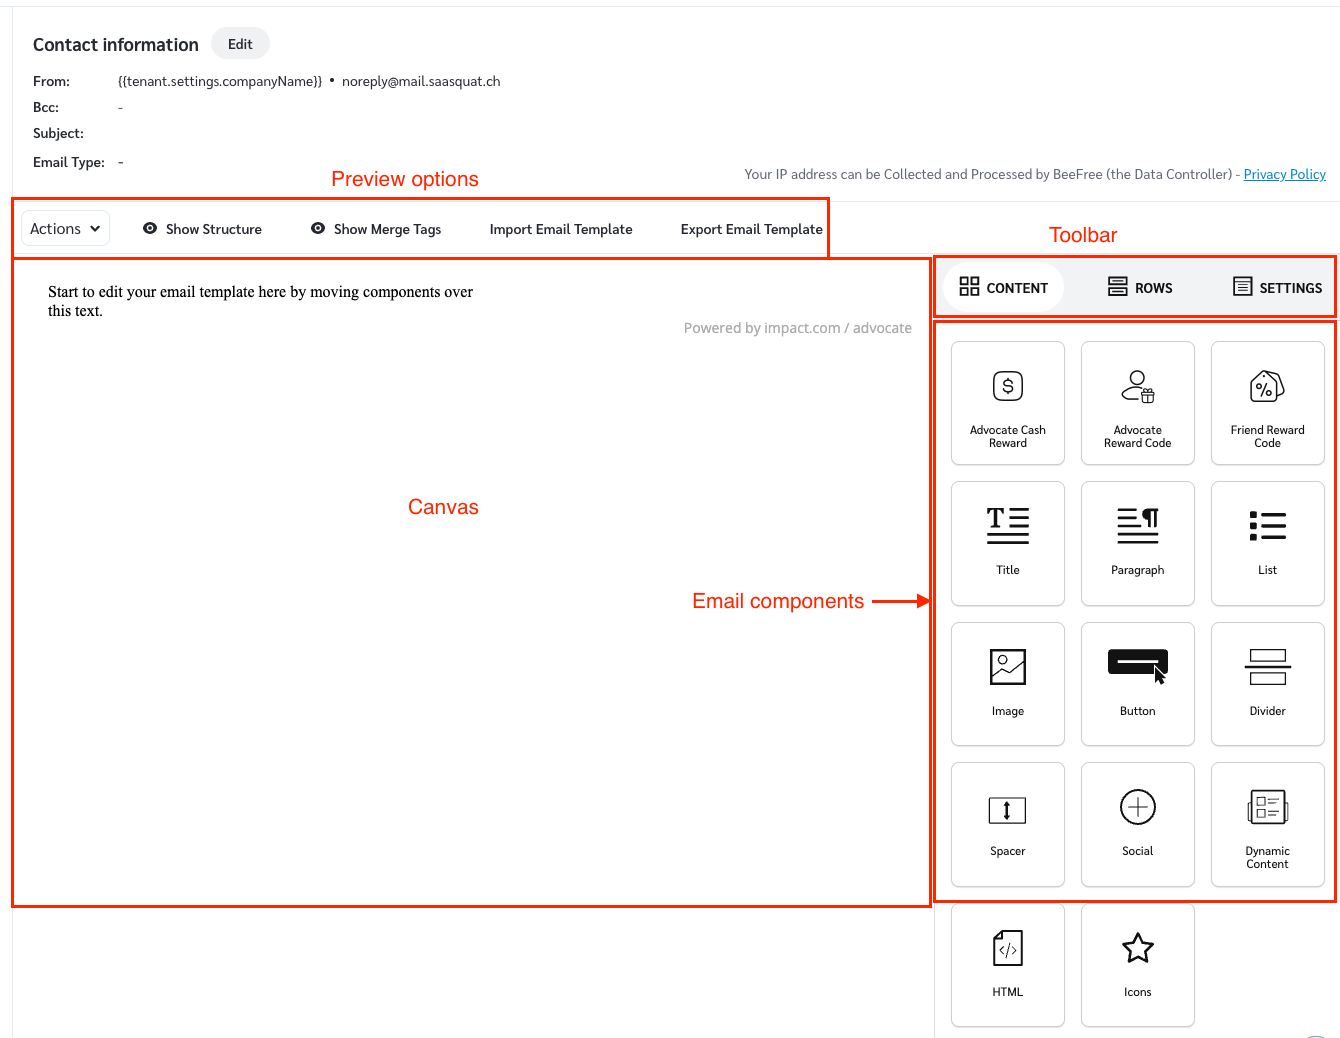1340x1038 pixels.
Task: Select the Button component tile
Action: pyautogui.click(x=1137, y=684)
